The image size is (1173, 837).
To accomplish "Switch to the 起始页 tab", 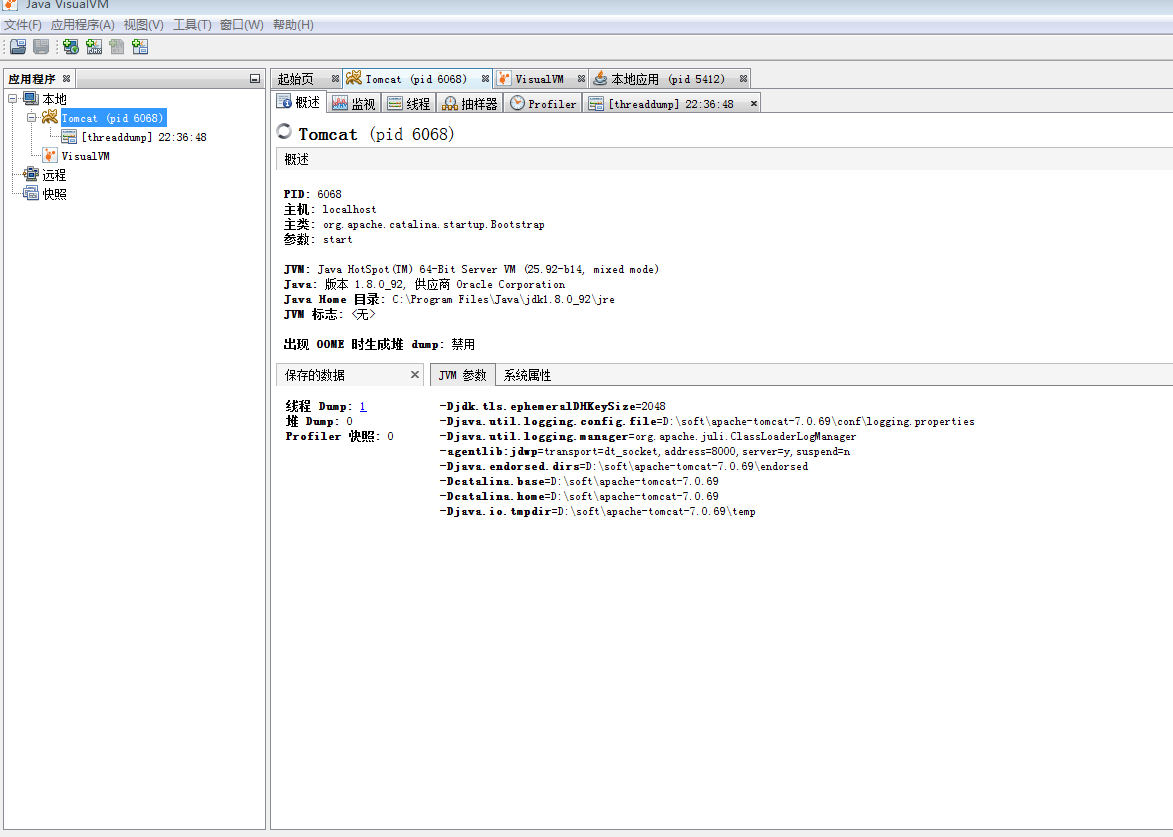I will [x=296, y=79].
